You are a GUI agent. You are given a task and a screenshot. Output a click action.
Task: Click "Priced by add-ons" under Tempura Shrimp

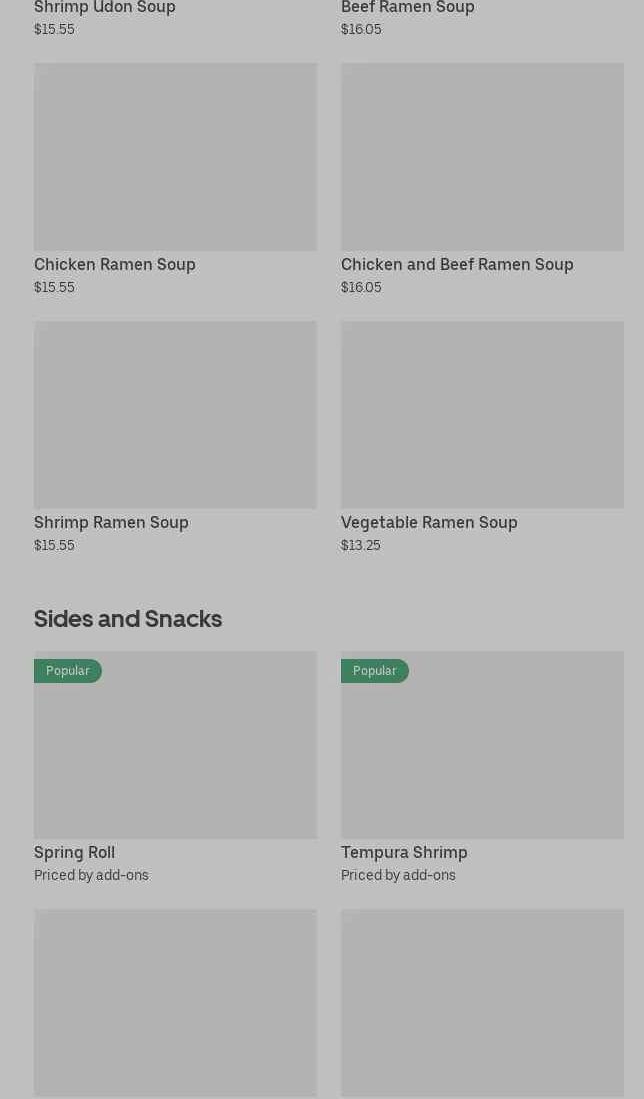pyautogui.click(x=398, y=875)
